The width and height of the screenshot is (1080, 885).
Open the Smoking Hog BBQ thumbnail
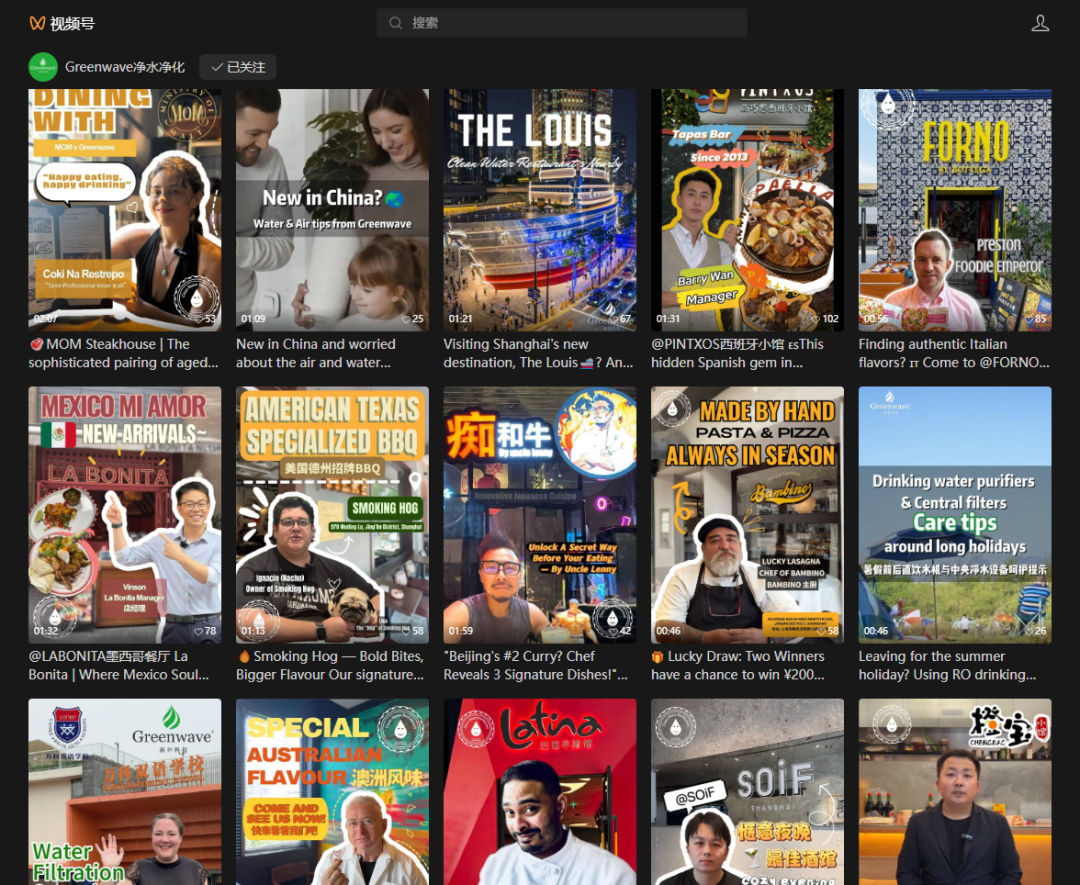pyautogui.click(x=332, y=514)
